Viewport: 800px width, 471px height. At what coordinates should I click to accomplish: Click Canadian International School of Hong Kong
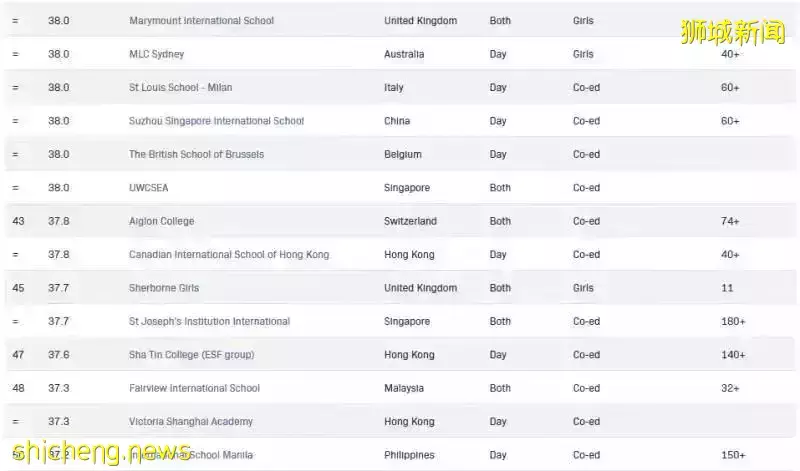pyautogui.click(x=228, y=255)
